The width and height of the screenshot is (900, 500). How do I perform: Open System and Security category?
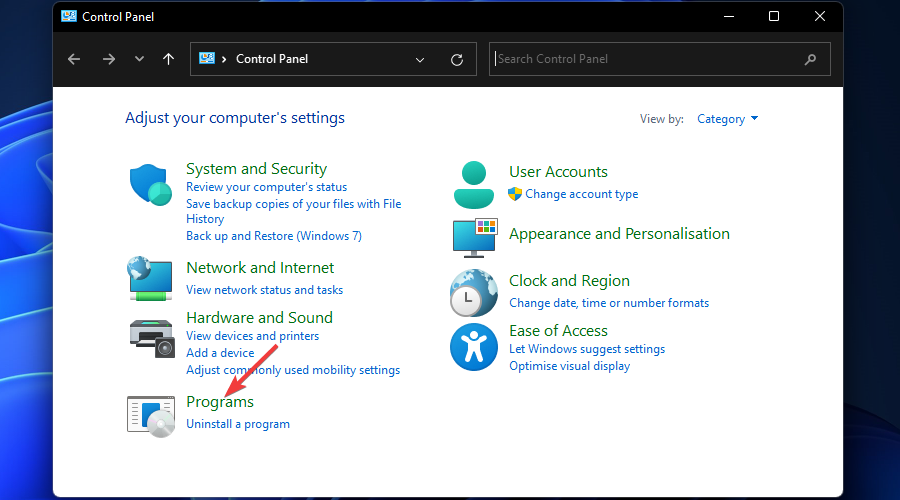257,169
